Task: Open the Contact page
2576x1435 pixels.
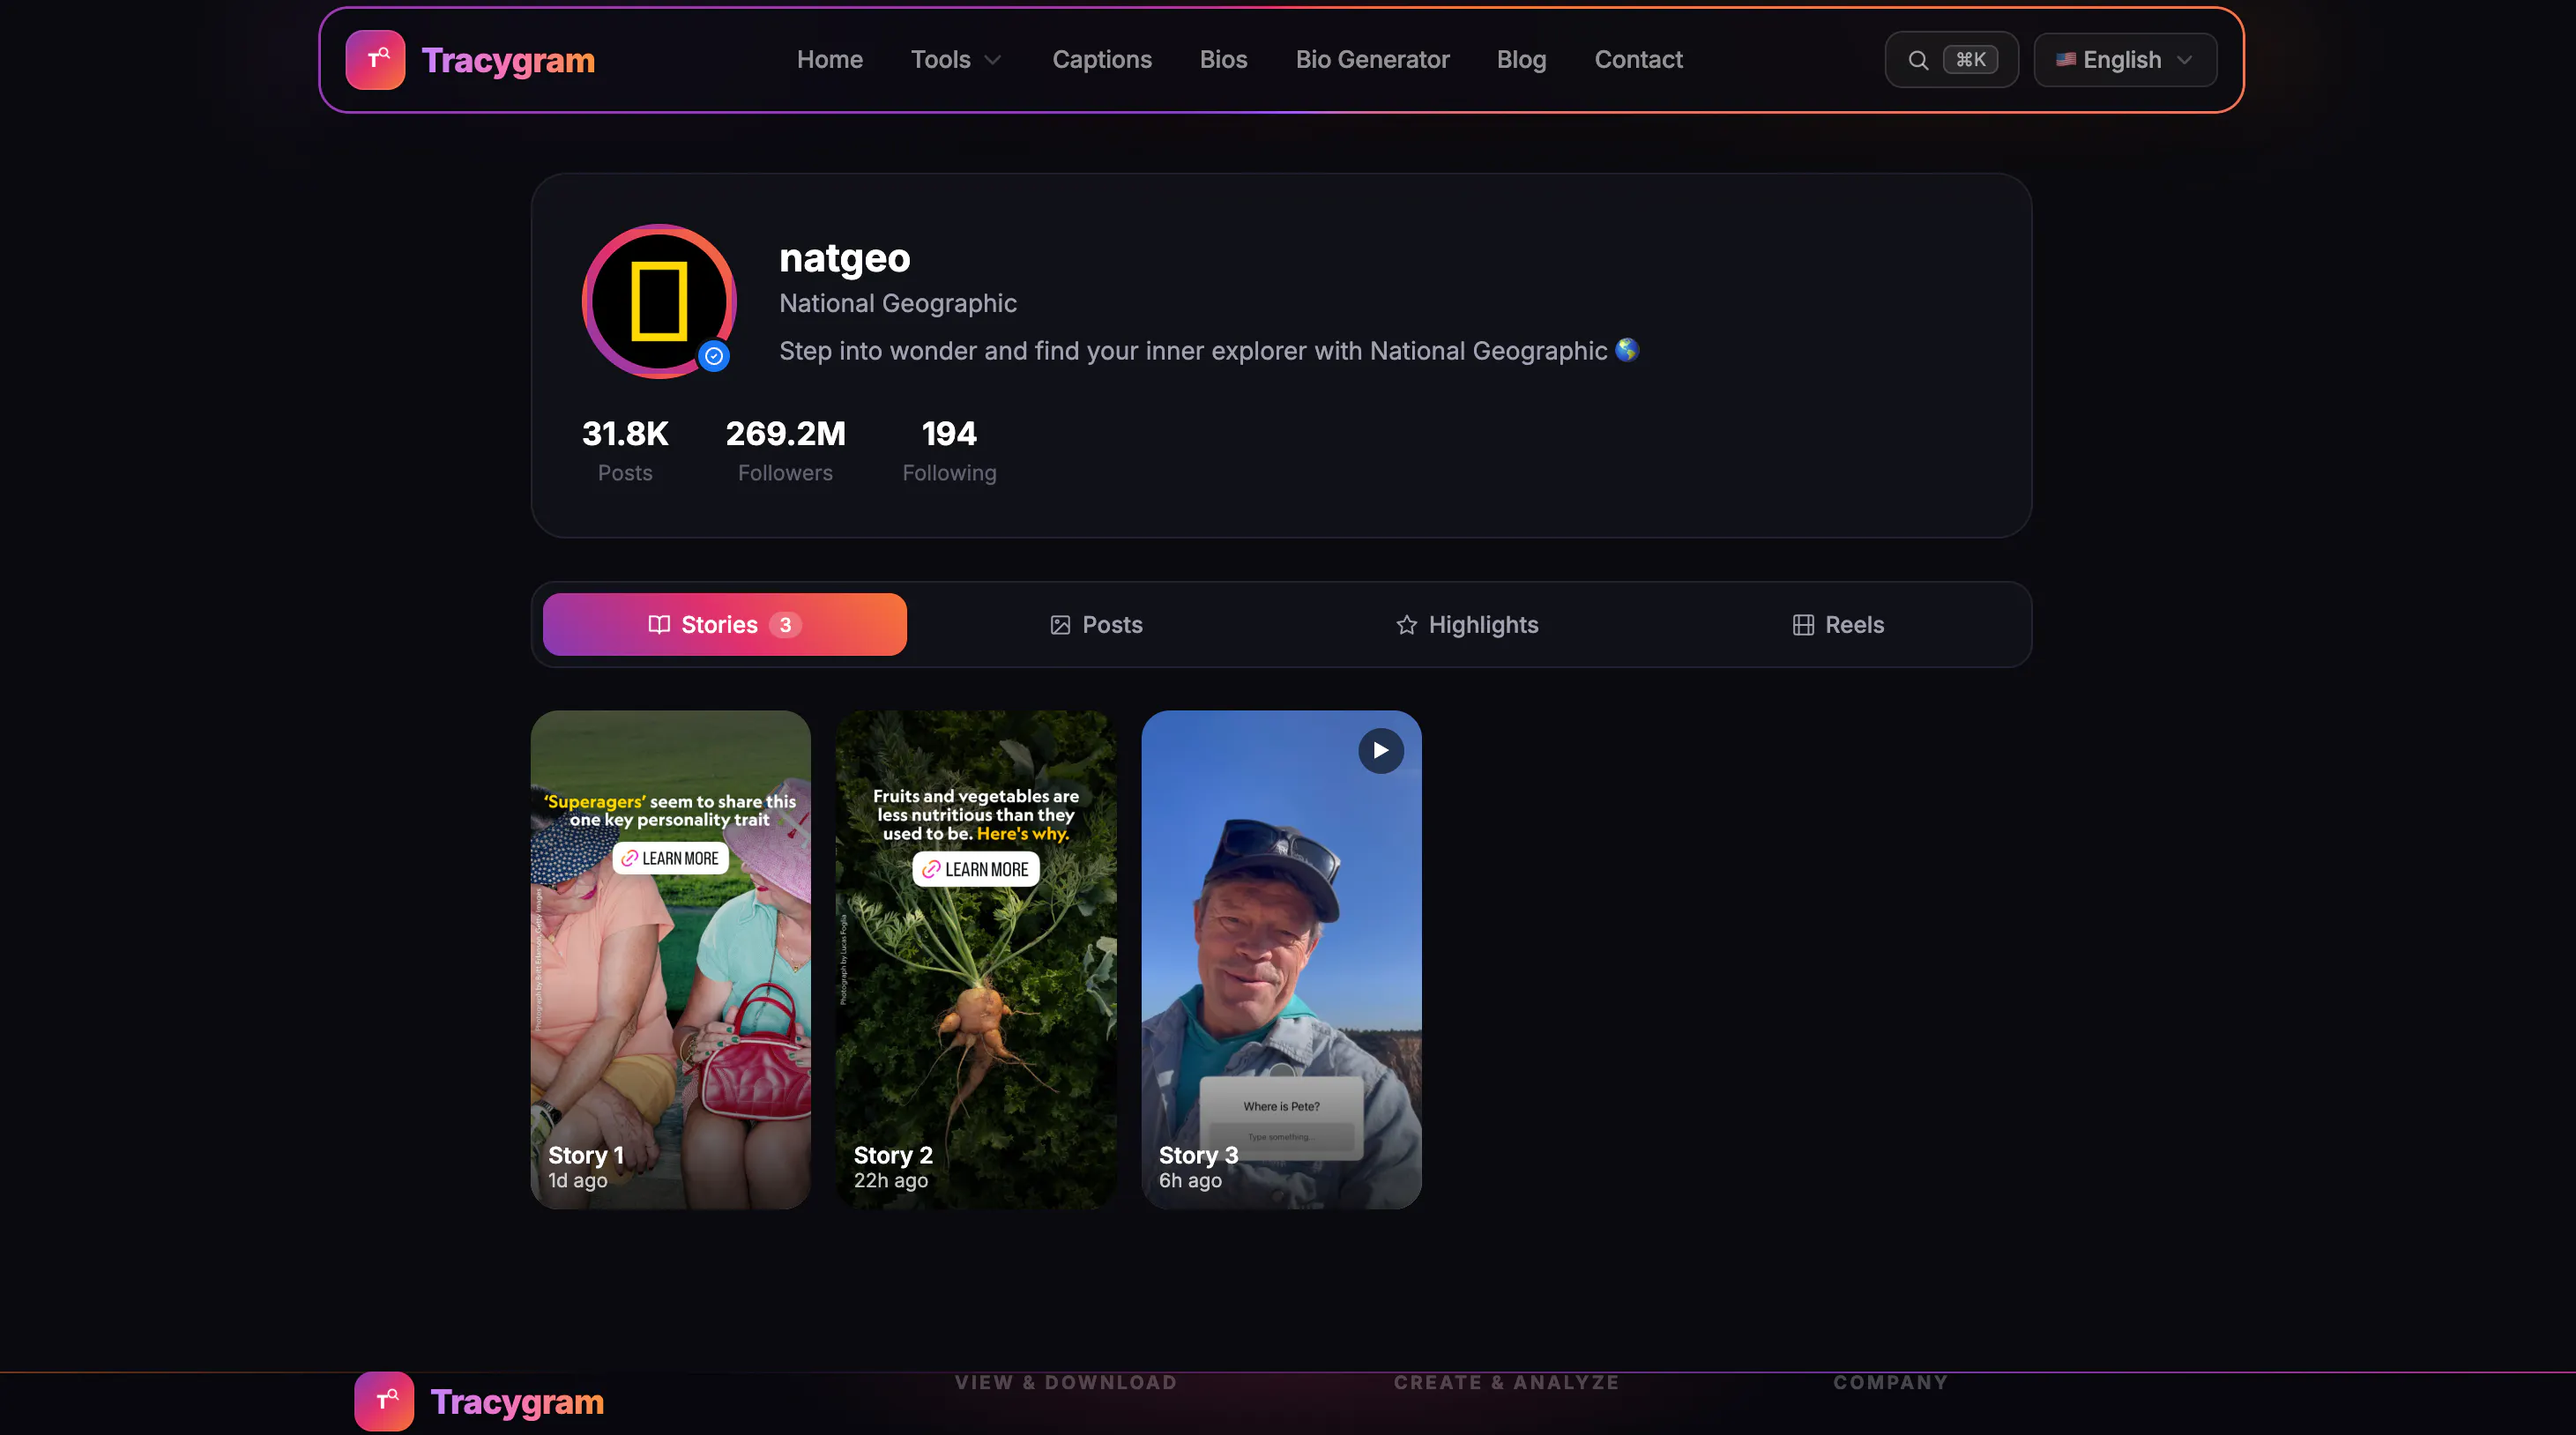Action: pos(1638,60)
